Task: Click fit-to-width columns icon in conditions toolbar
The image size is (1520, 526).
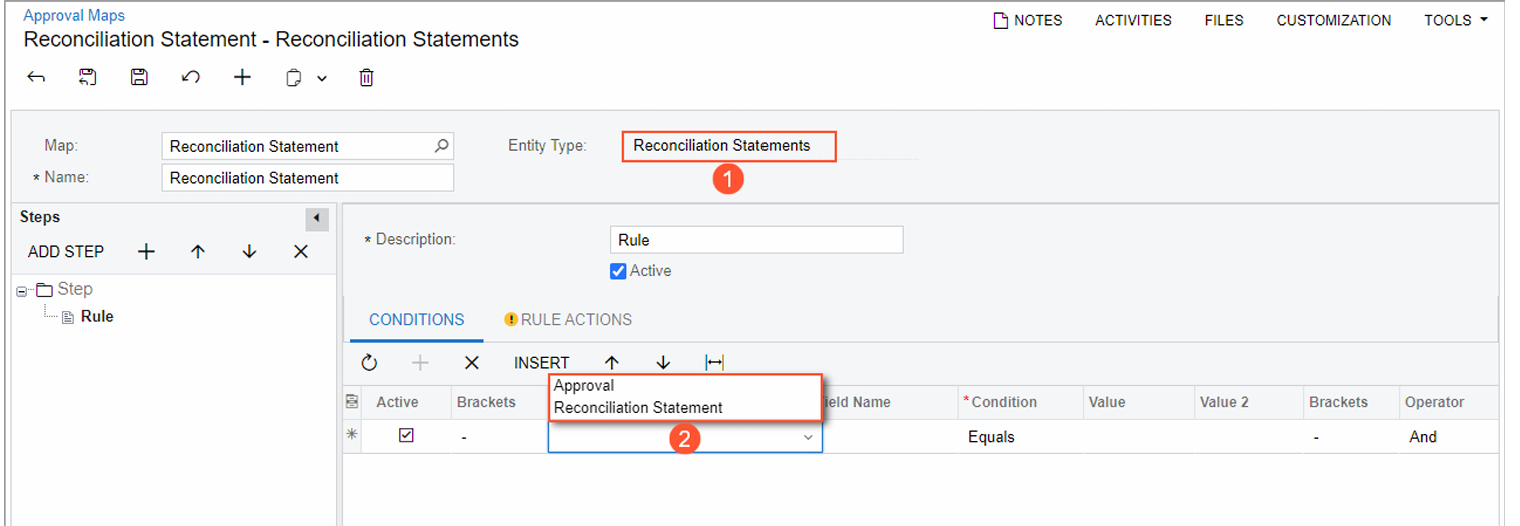Action: [714, 363]
